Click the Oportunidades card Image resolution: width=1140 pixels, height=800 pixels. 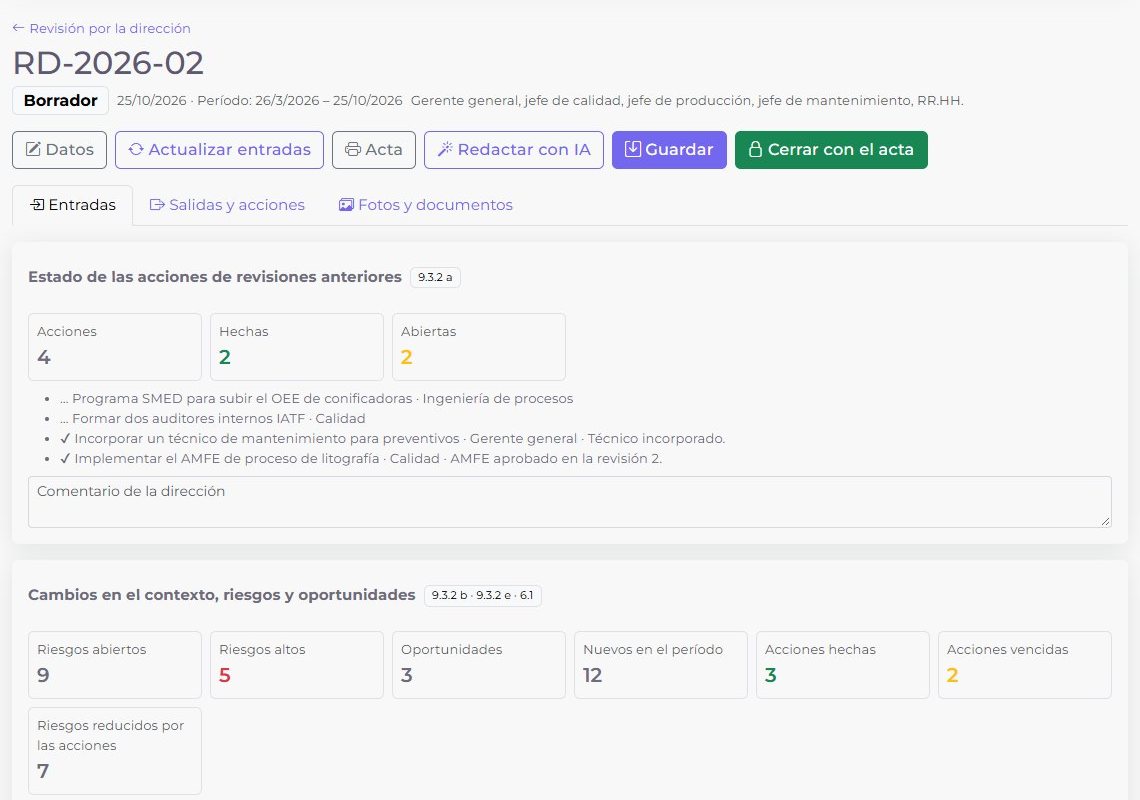click(x=478, y=665)
